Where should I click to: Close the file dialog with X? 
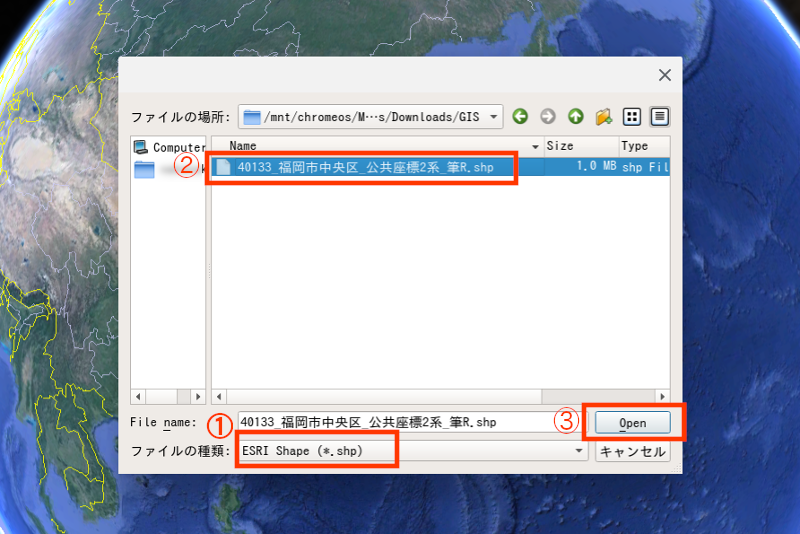tap(664, 75)
